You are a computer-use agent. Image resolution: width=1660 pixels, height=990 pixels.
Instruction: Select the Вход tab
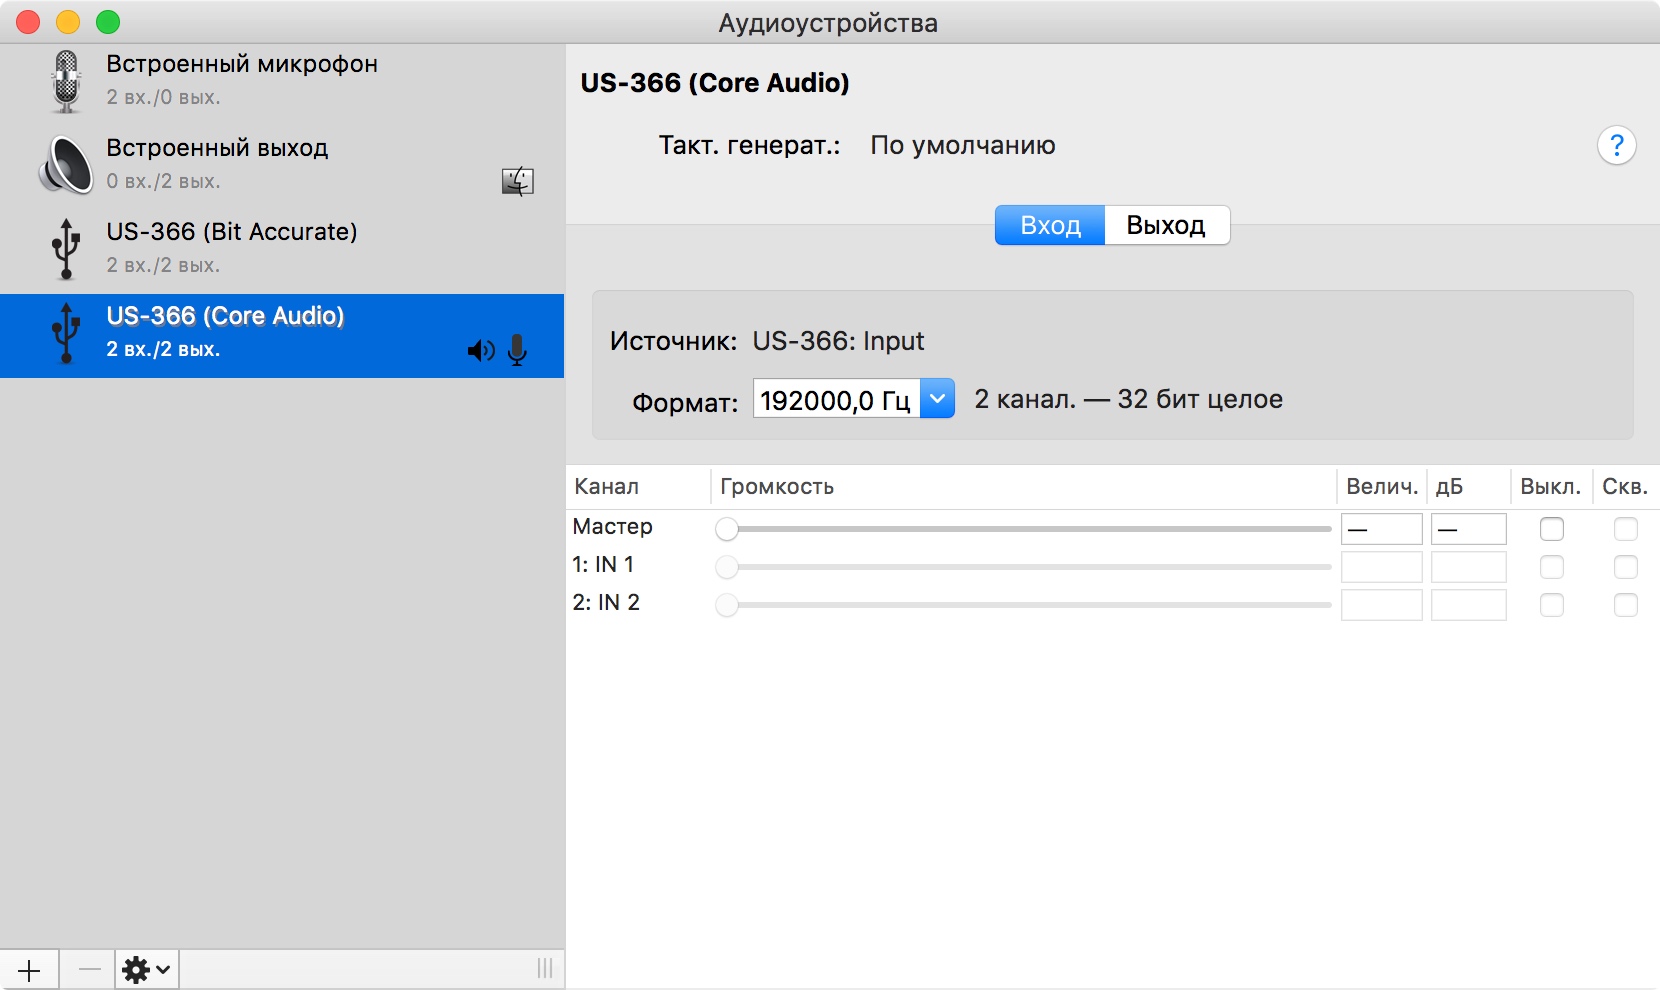tap(1050, 225)
